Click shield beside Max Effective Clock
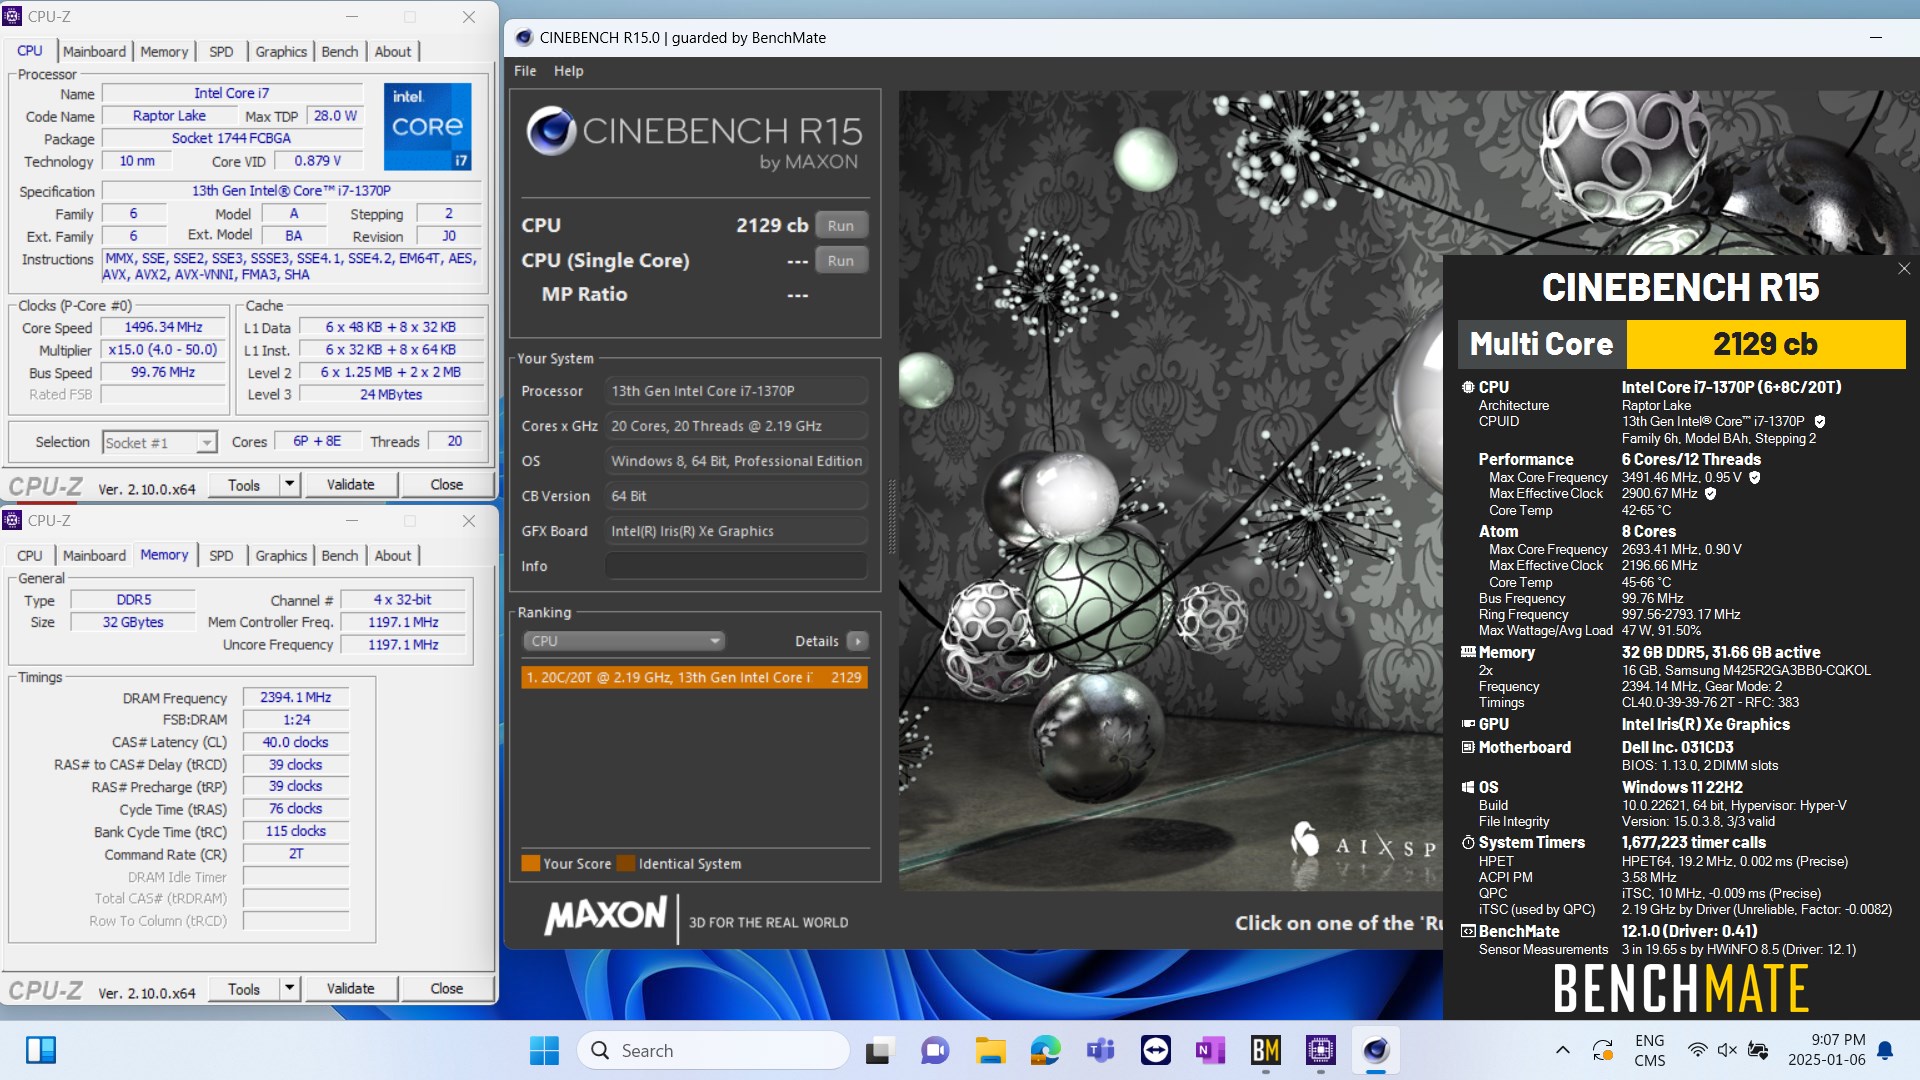 [1710, 494]
